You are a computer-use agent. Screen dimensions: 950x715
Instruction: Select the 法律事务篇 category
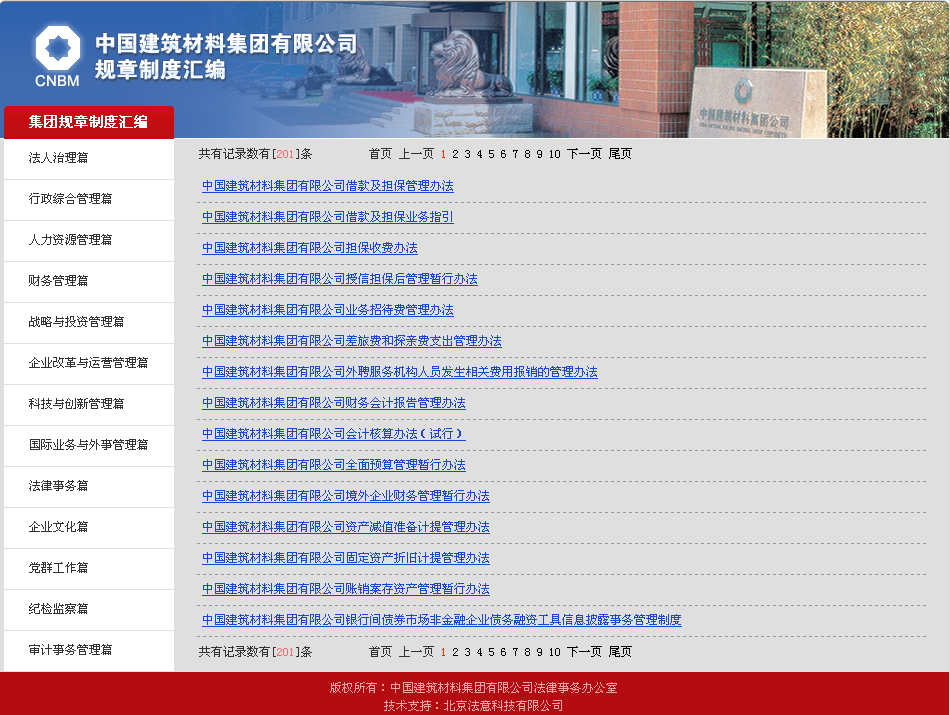pyautogui.click(x=58, y=486)
